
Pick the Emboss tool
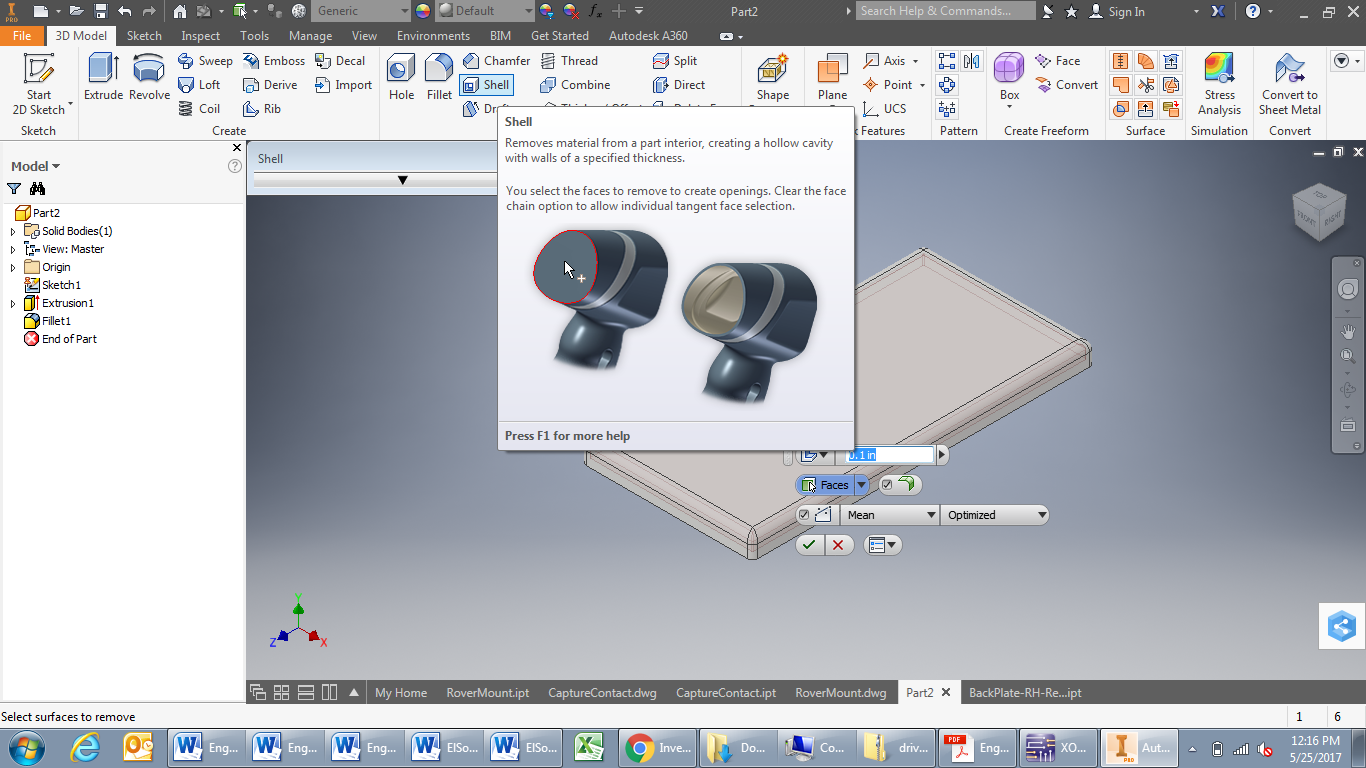pyautogui.click(x=274, y=61)
